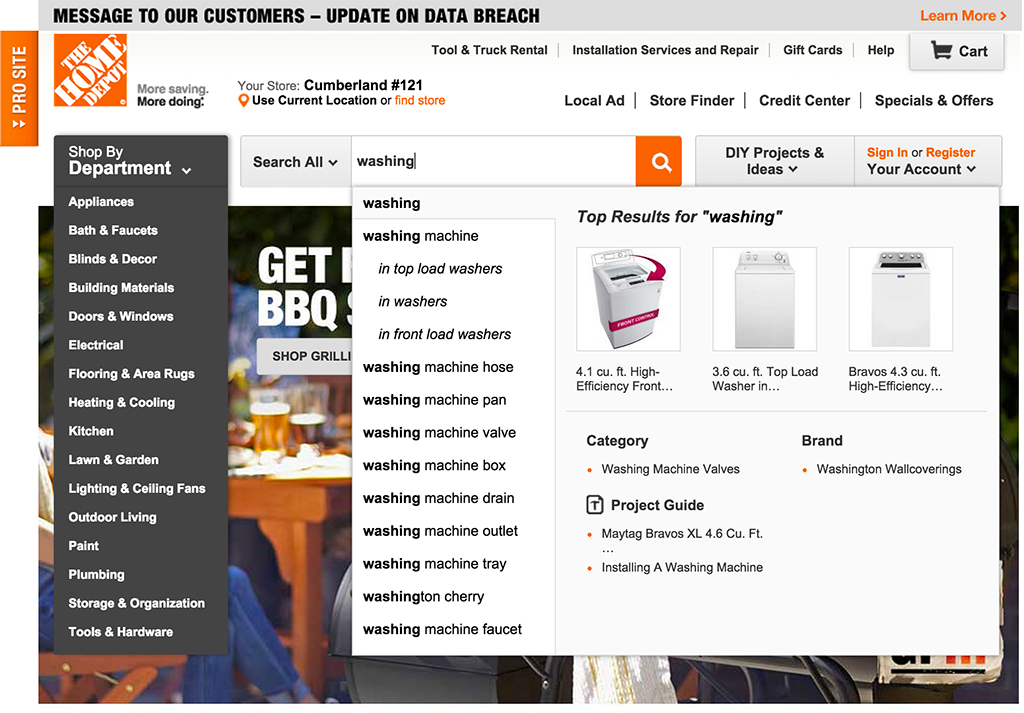Screen dimensions: 1024x713
Task: Click the location pin icon
Action: pos(243,101)
